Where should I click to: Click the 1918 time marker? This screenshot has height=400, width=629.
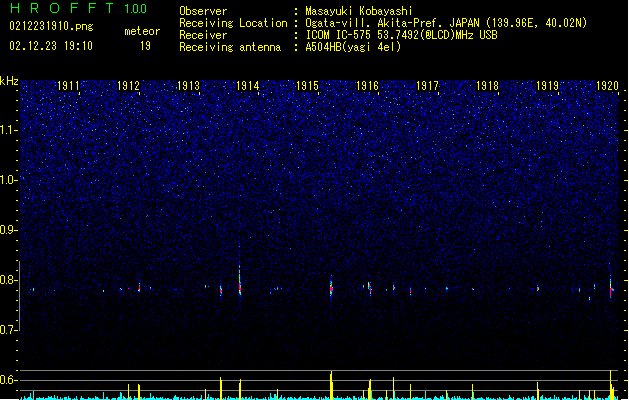(487, 86)
